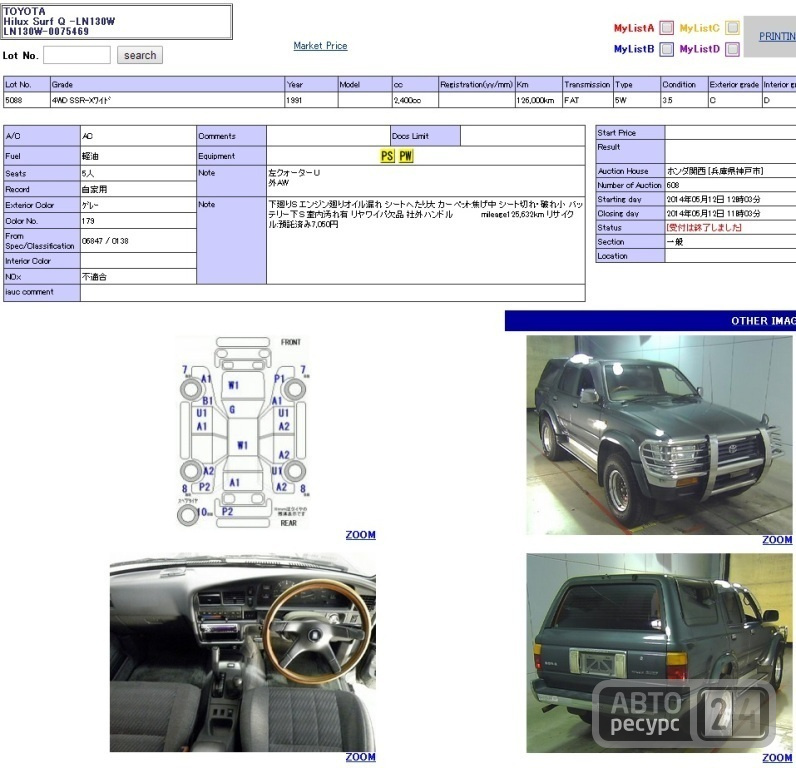Click the Starting day value
796x768 pixels.
(x=713, y=199)
